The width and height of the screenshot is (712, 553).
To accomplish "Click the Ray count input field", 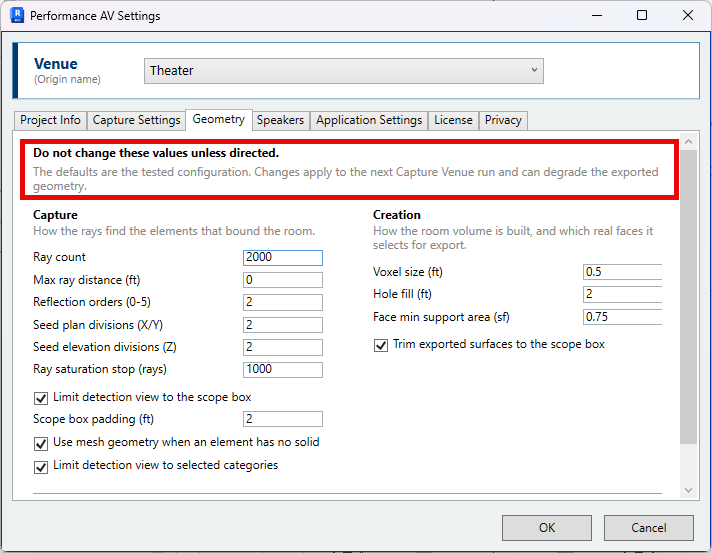I will pos(282,257).
